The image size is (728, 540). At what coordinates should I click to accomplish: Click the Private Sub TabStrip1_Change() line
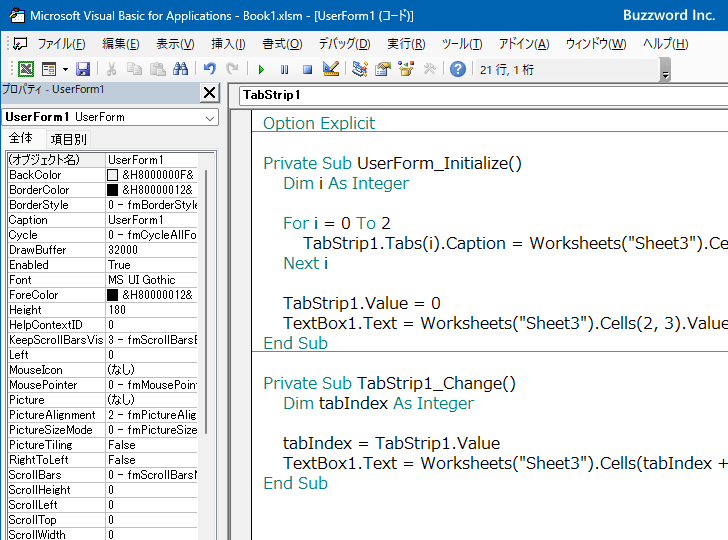(x=389, y=384)
